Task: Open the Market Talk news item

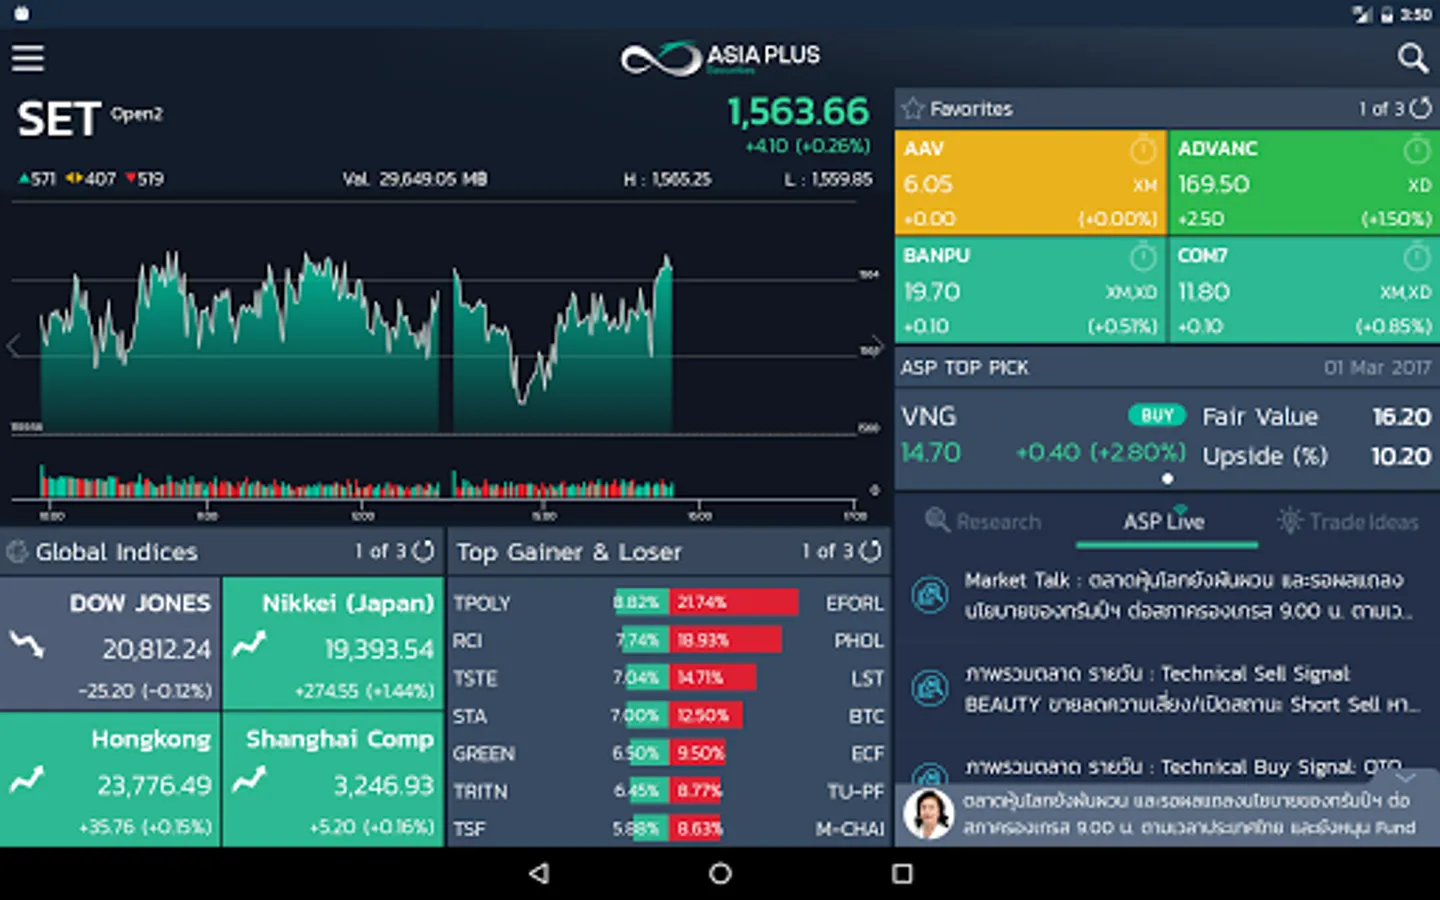Action: (1167, 595)
